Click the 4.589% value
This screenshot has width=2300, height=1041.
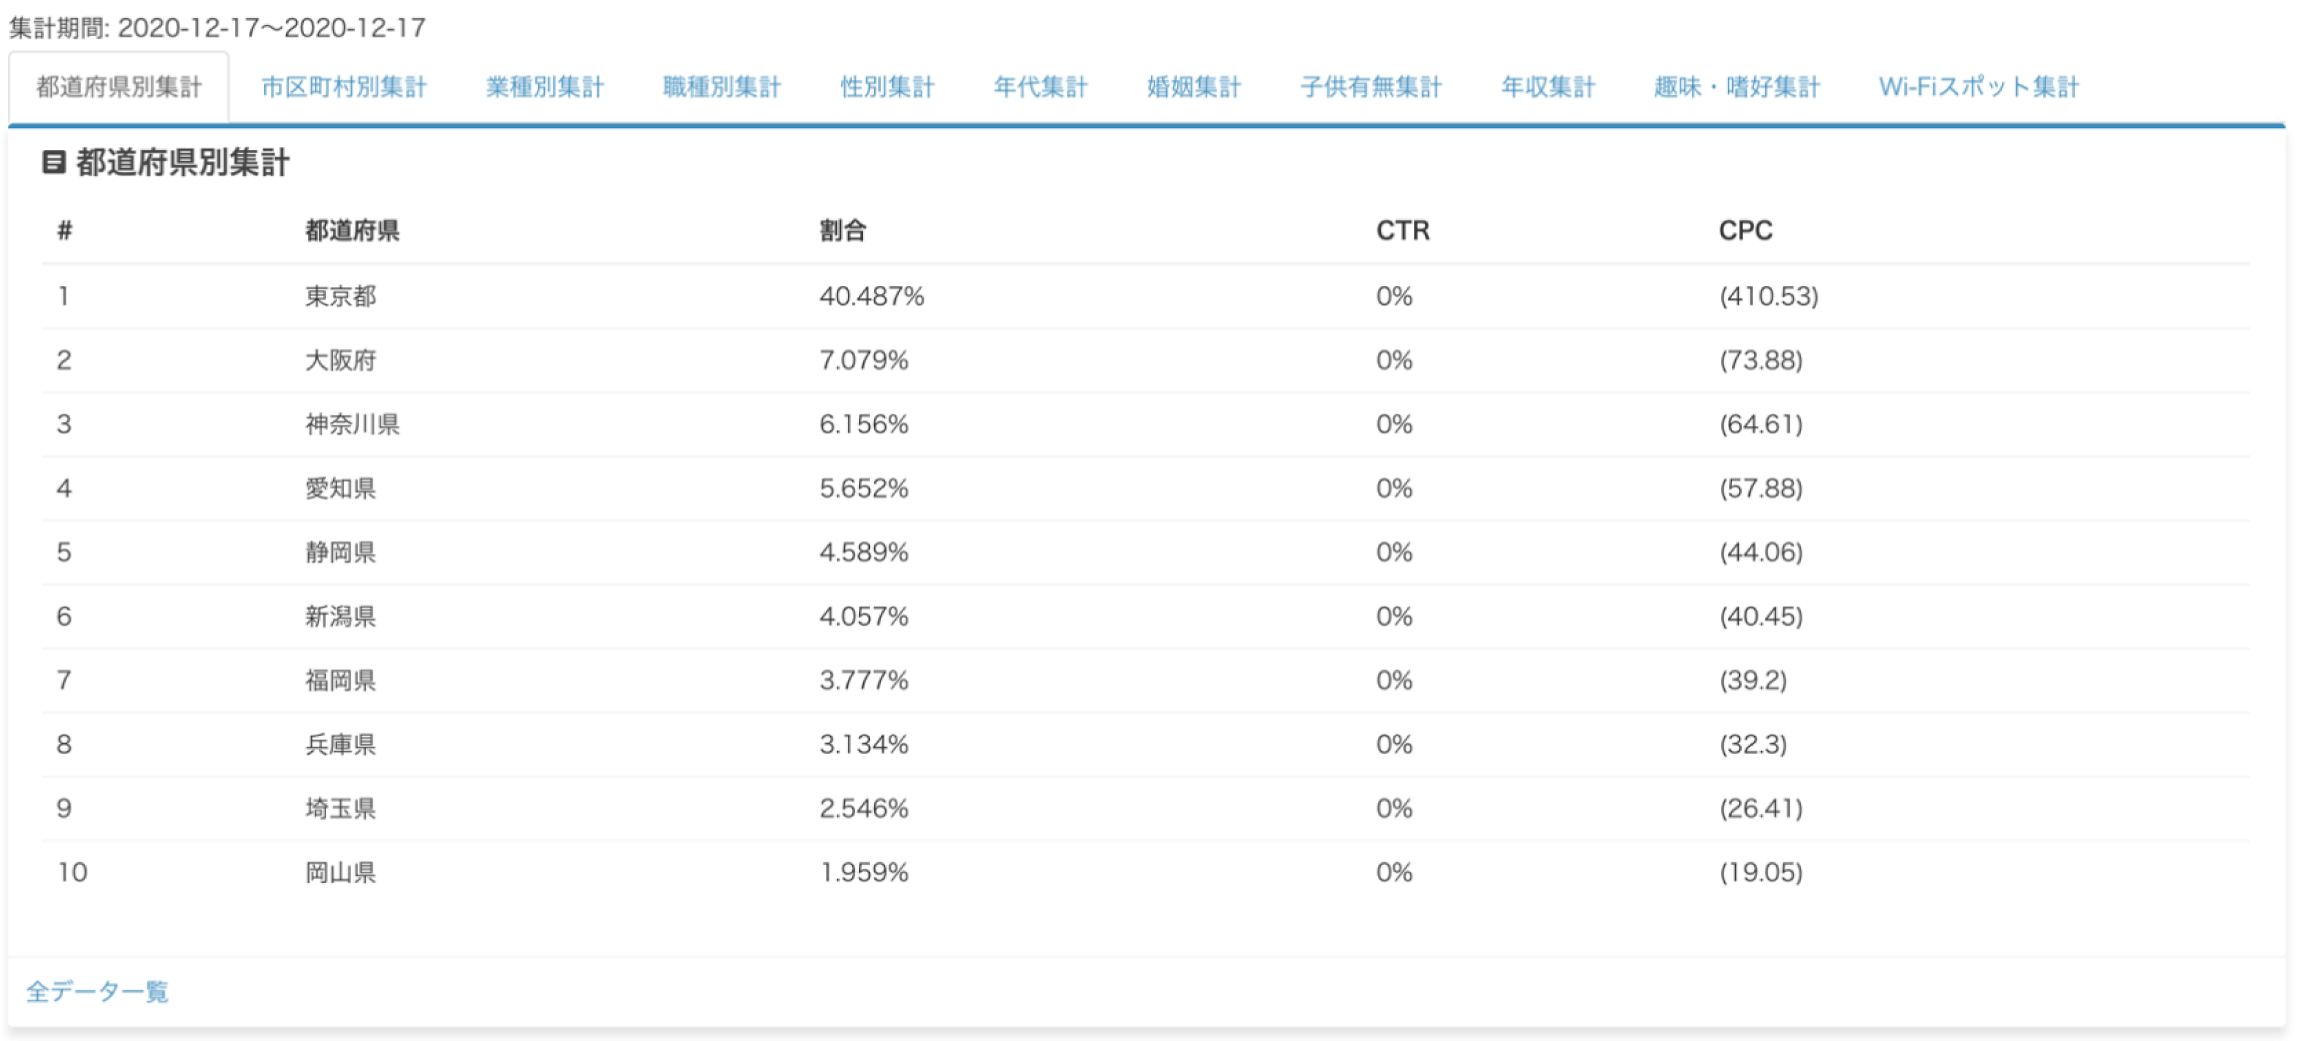pos(863,552)
